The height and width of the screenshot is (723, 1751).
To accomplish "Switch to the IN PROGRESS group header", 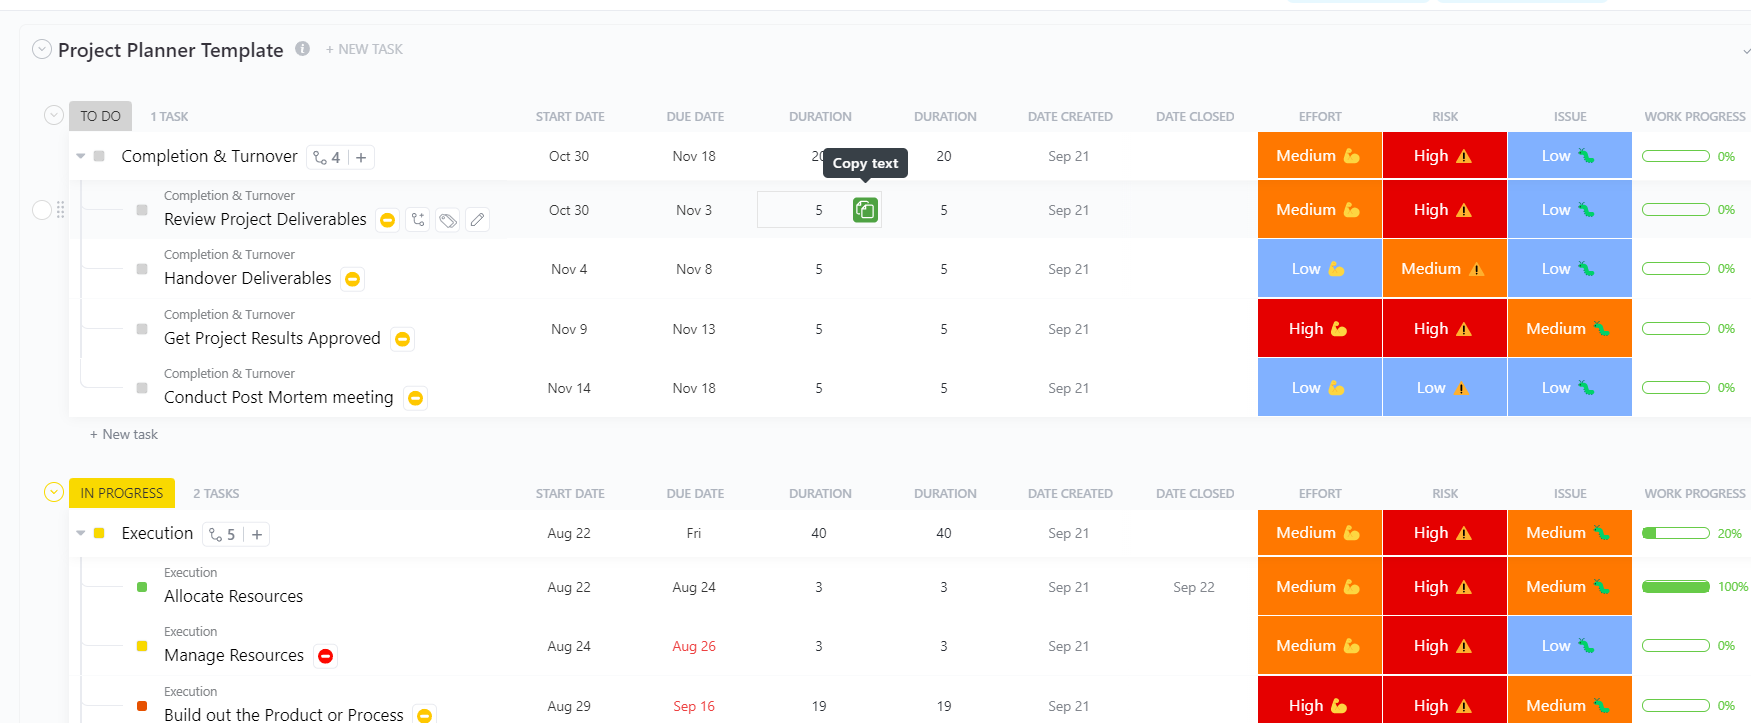I will (x=121, y=492).
